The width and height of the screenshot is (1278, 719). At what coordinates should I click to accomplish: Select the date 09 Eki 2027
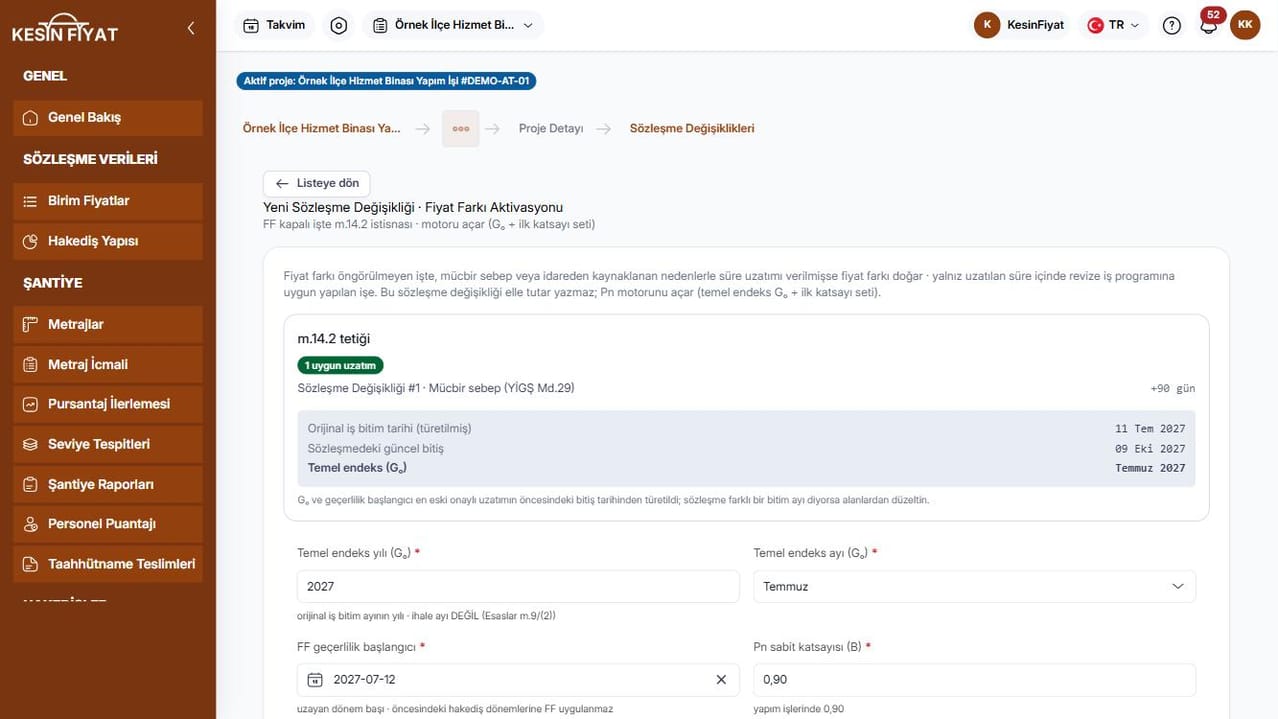pyautogui.click(x=1150, y=449)
